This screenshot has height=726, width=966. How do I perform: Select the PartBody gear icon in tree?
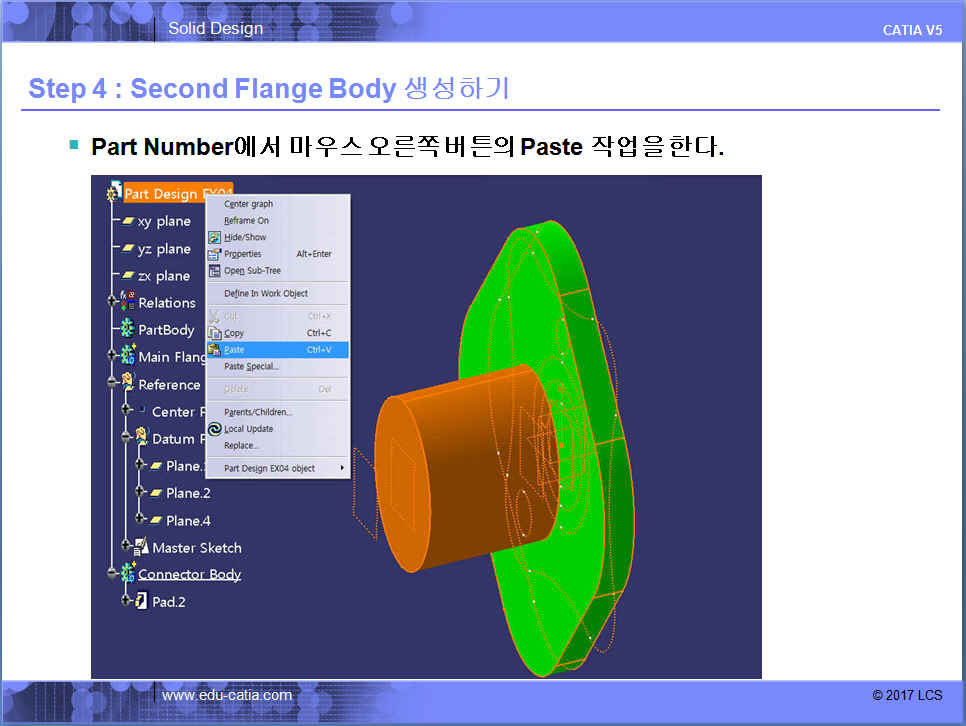127,329
